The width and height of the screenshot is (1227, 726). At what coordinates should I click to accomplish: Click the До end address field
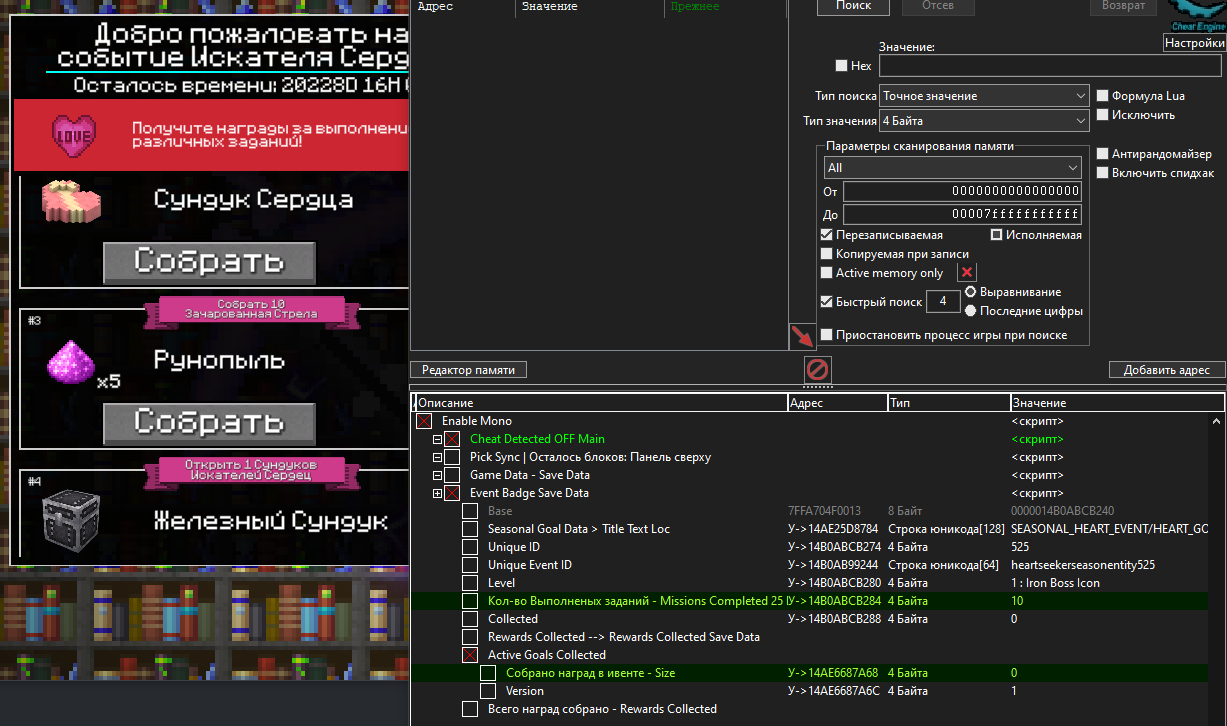(962, 215)
